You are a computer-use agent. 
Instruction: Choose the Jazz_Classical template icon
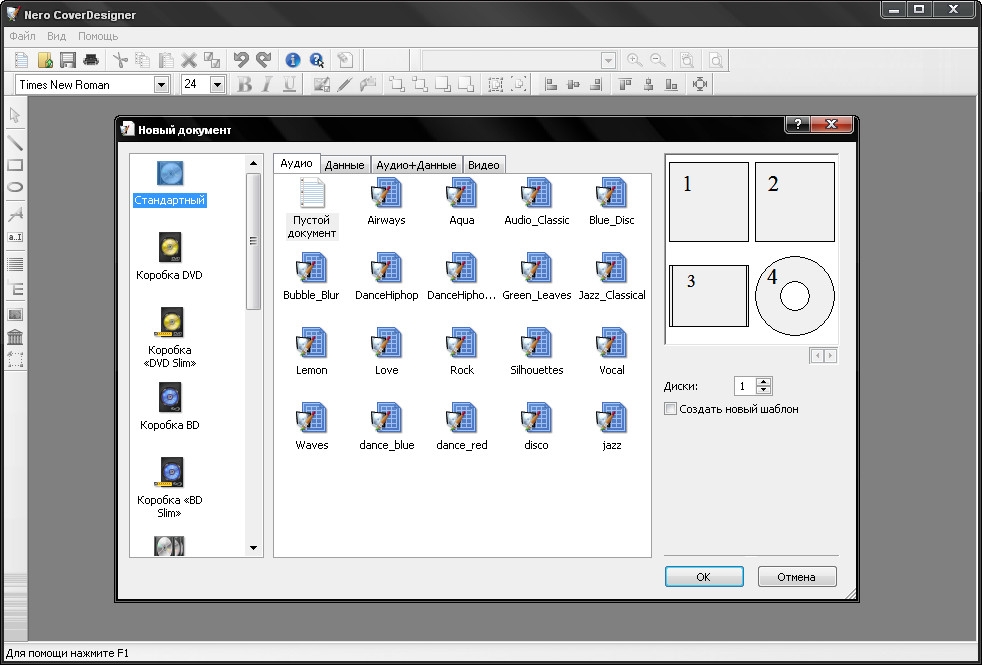(611, 269)
